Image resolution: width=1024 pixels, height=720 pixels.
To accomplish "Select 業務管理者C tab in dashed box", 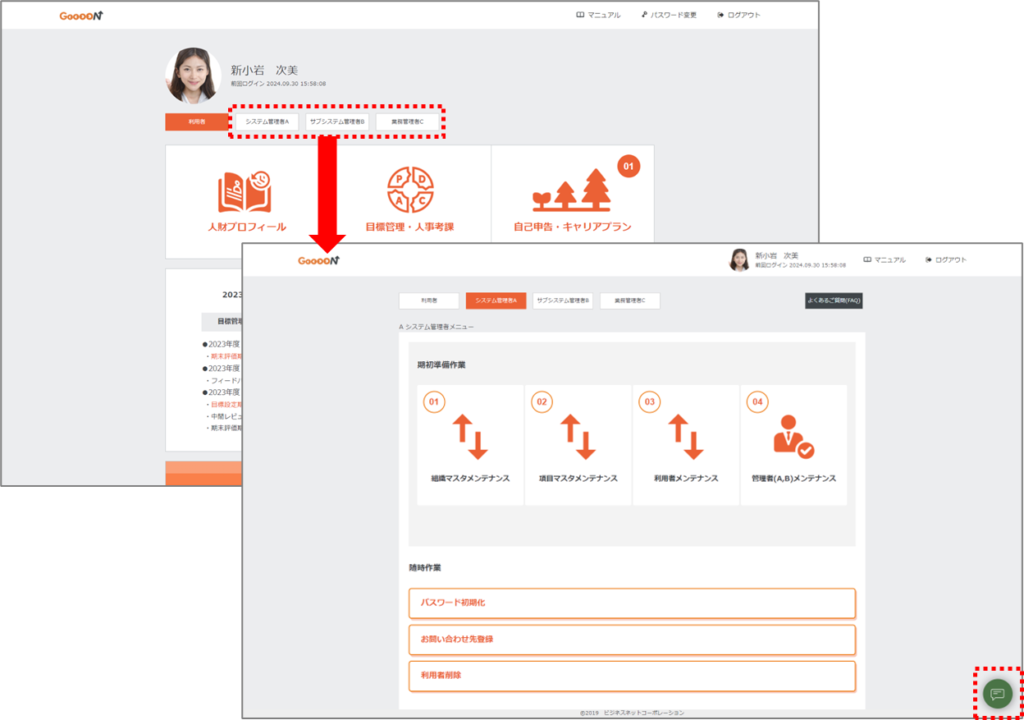I will (407, 122).
